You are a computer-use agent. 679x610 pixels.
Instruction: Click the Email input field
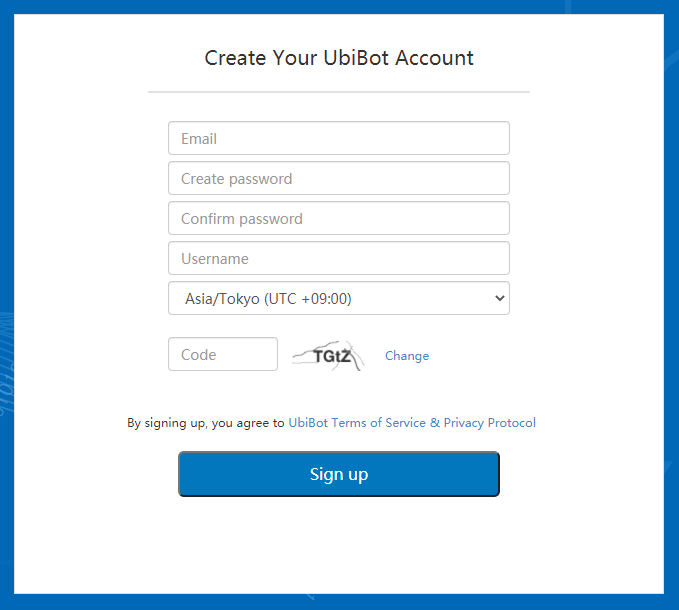click(339, 138)
